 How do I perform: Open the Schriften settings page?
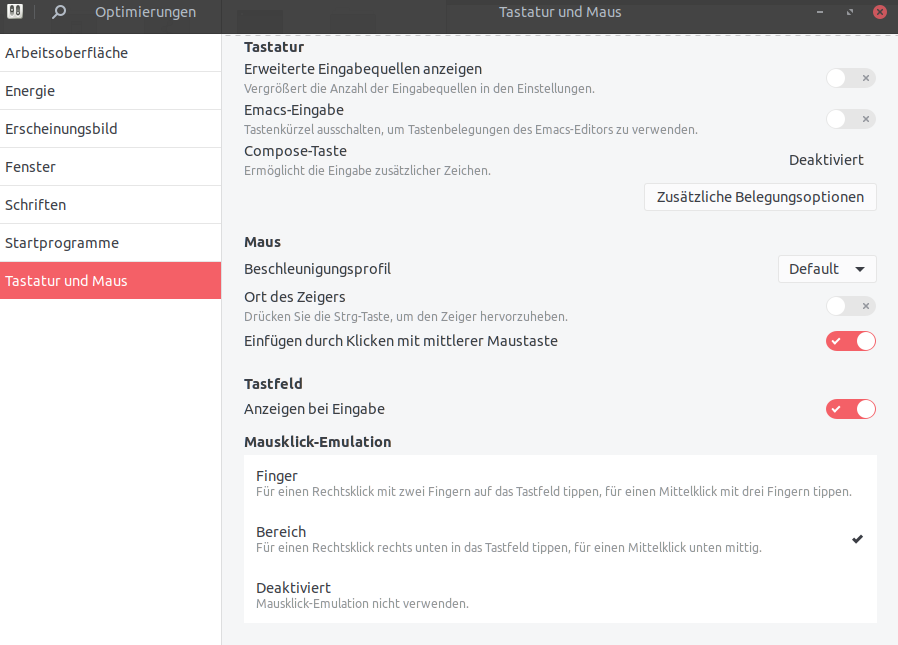coord(111,204)
